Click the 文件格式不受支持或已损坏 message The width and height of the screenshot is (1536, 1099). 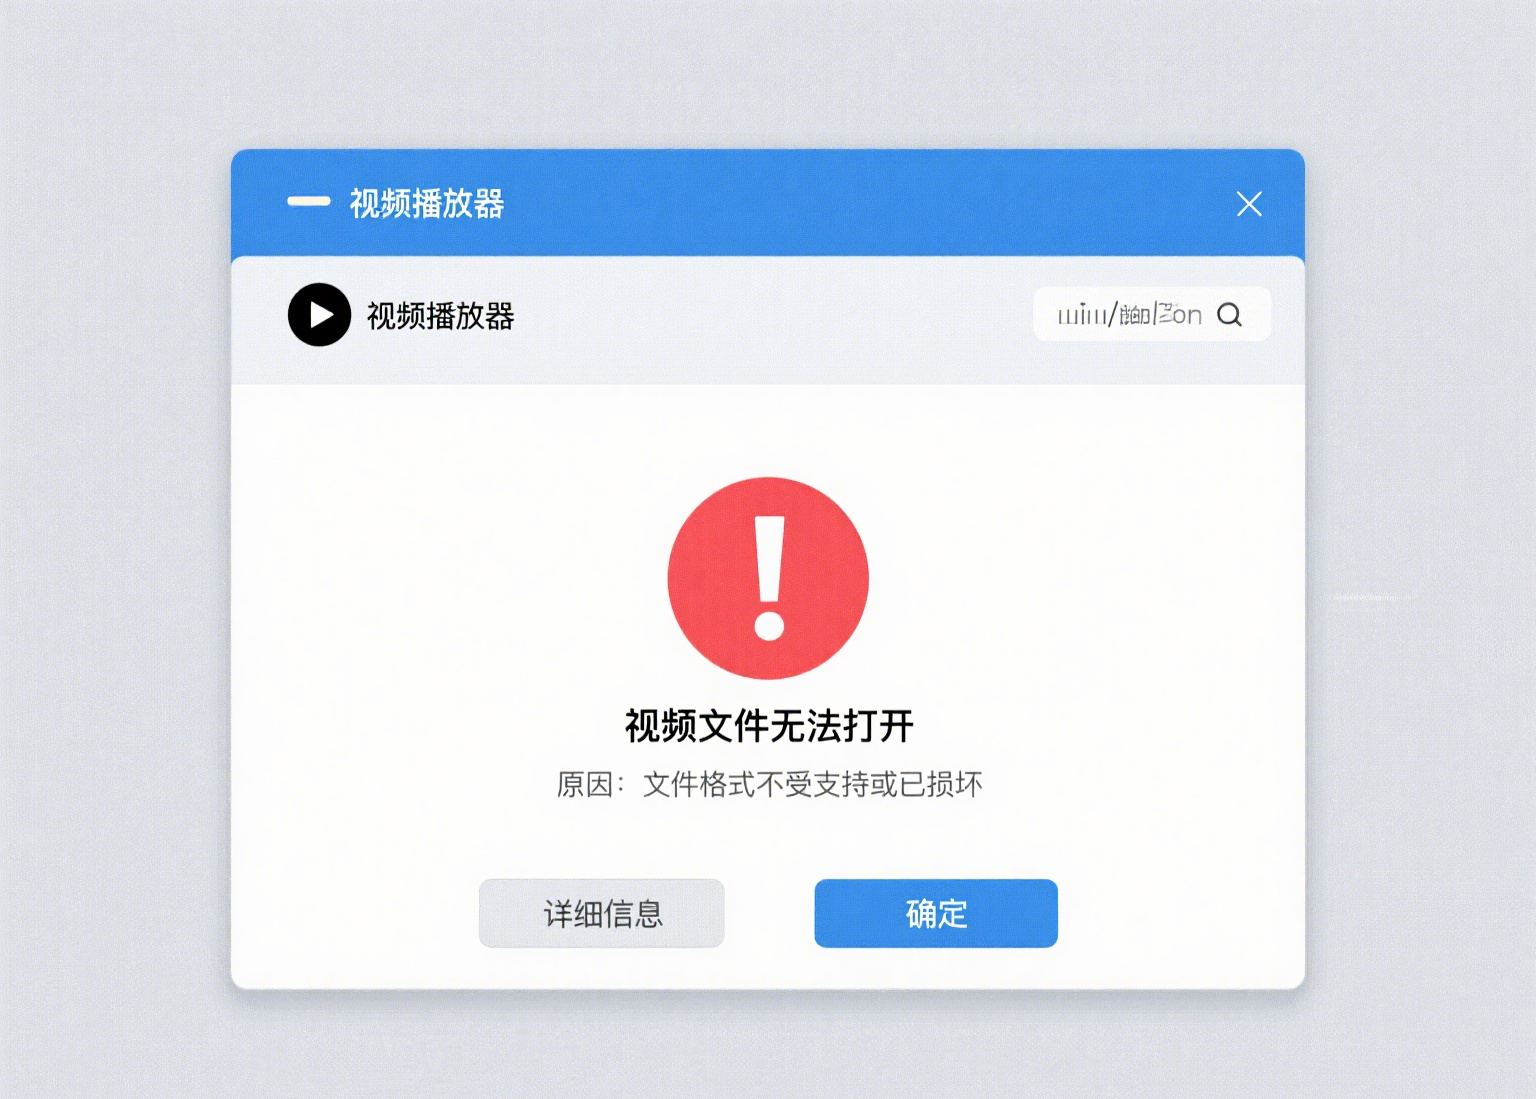coord(813,784)
